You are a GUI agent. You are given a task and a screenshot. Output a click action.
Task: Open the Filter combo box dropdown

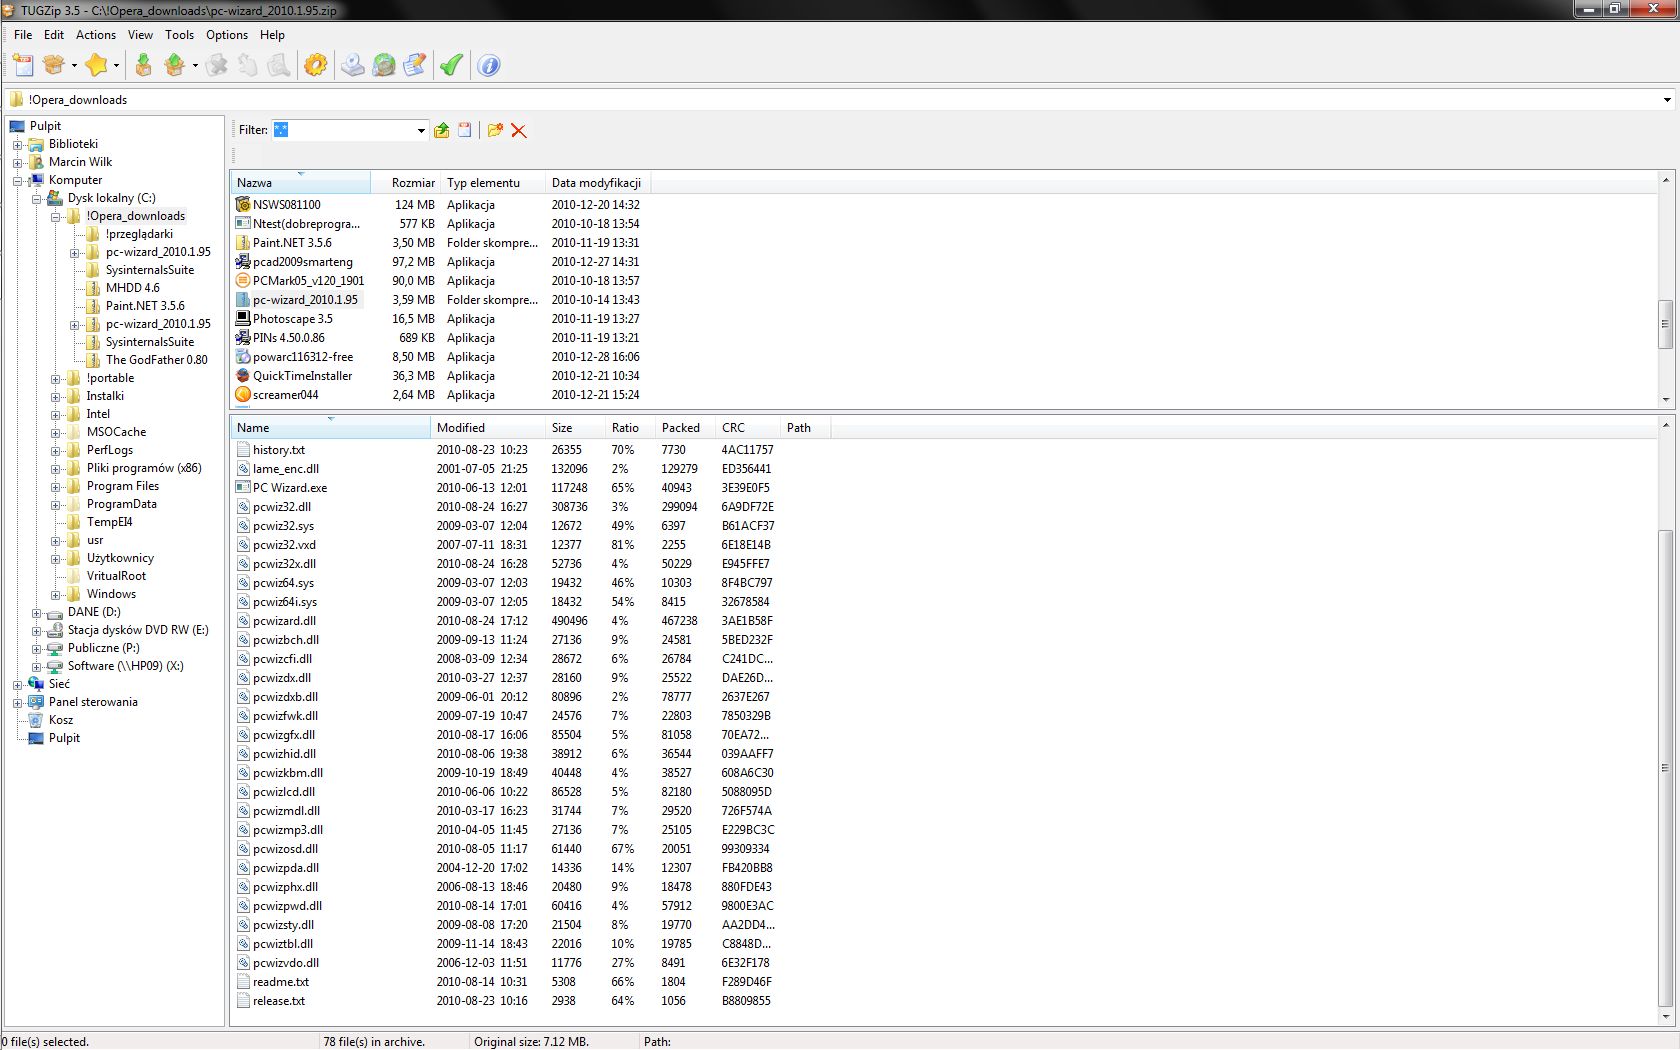click(x=421, y=130)
